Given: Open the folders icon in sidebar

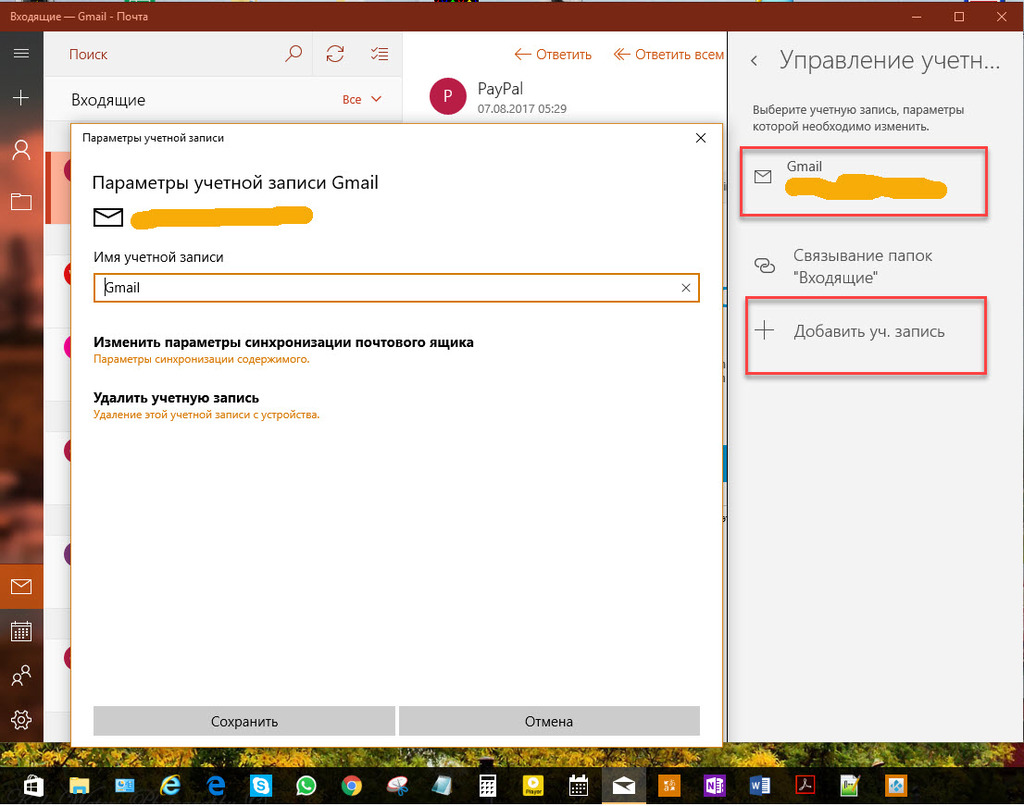Looking at the screenshot, I should pos(21,201).
